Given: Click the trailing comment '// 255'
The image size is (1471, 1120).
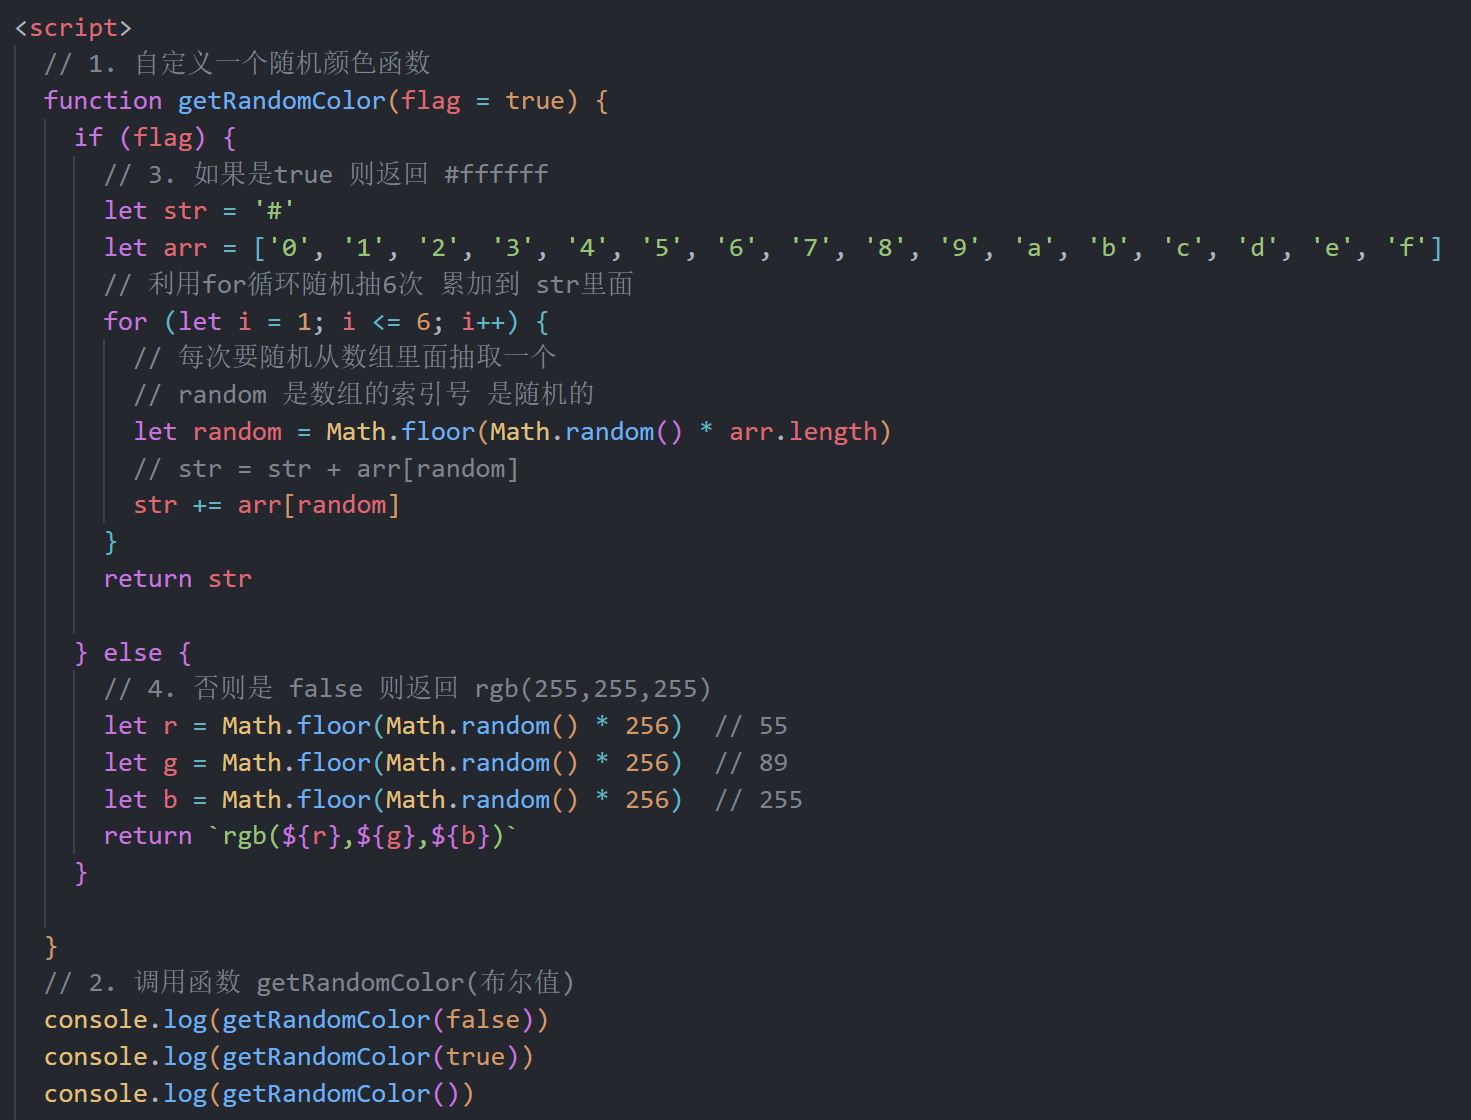Looking at the screenshot, I should point(758,800).
